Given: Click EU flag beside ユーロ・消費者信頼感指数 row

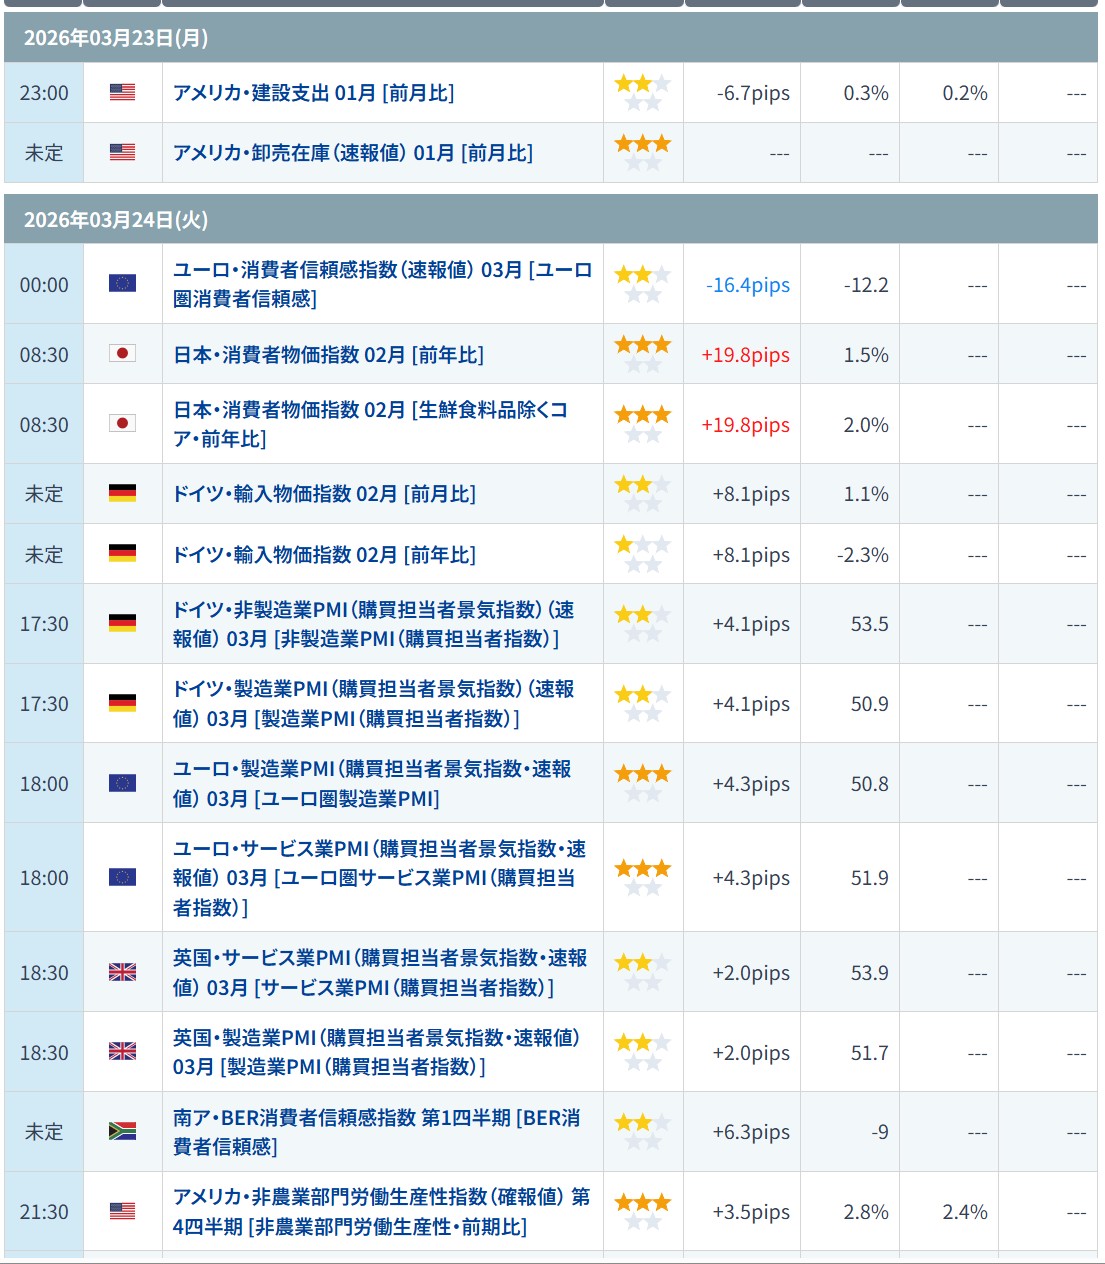Looking at the screenshot, I should click(x=122, y=284).
